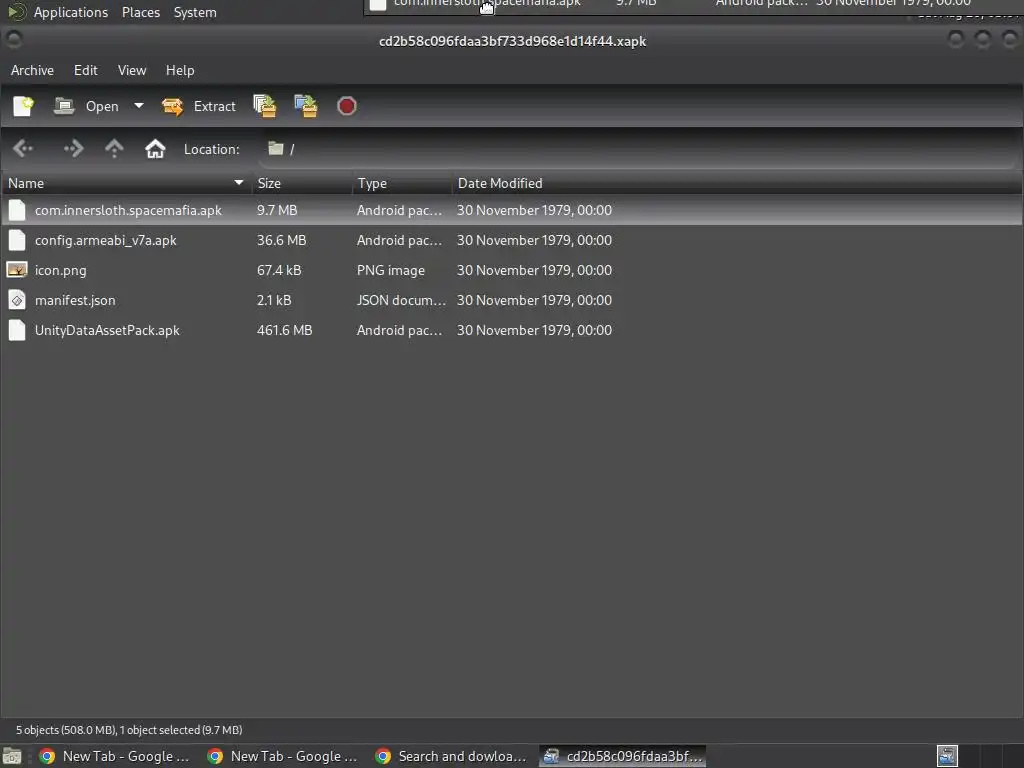1024x768 pixels.
Task: Select com.innersloth.spacemafia.apk file row
Action: pos(512,210)
